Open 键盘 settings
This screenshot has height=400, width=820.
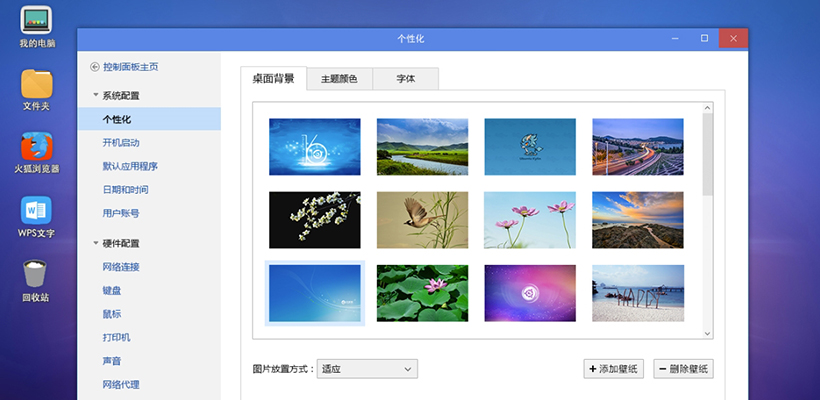click(x=112, y=291)
